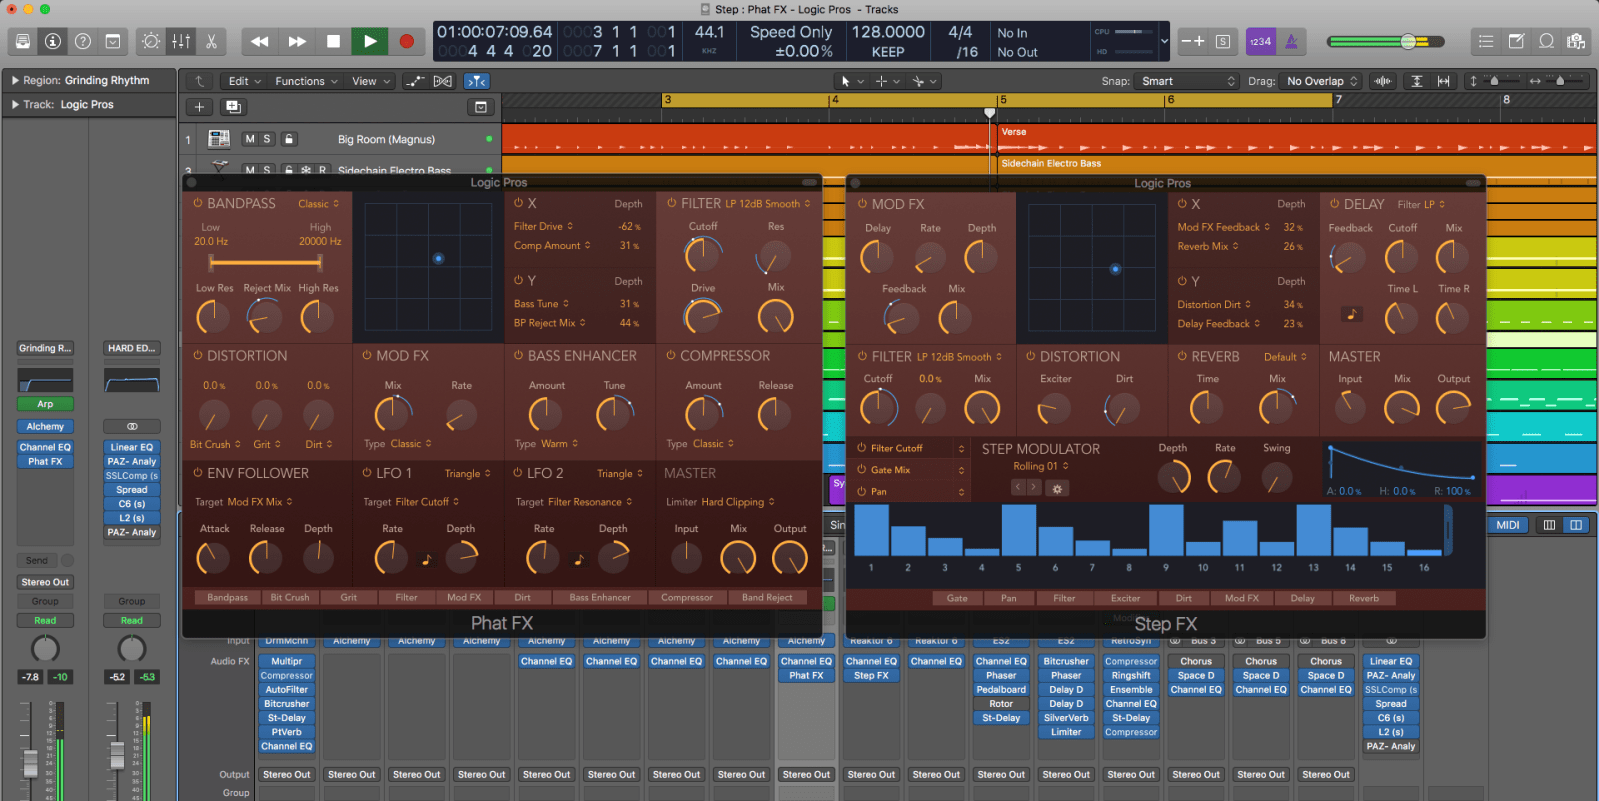Click the Smart Controls knob icon
Screen dimensions: 1599x801
[x=151, y=41]
